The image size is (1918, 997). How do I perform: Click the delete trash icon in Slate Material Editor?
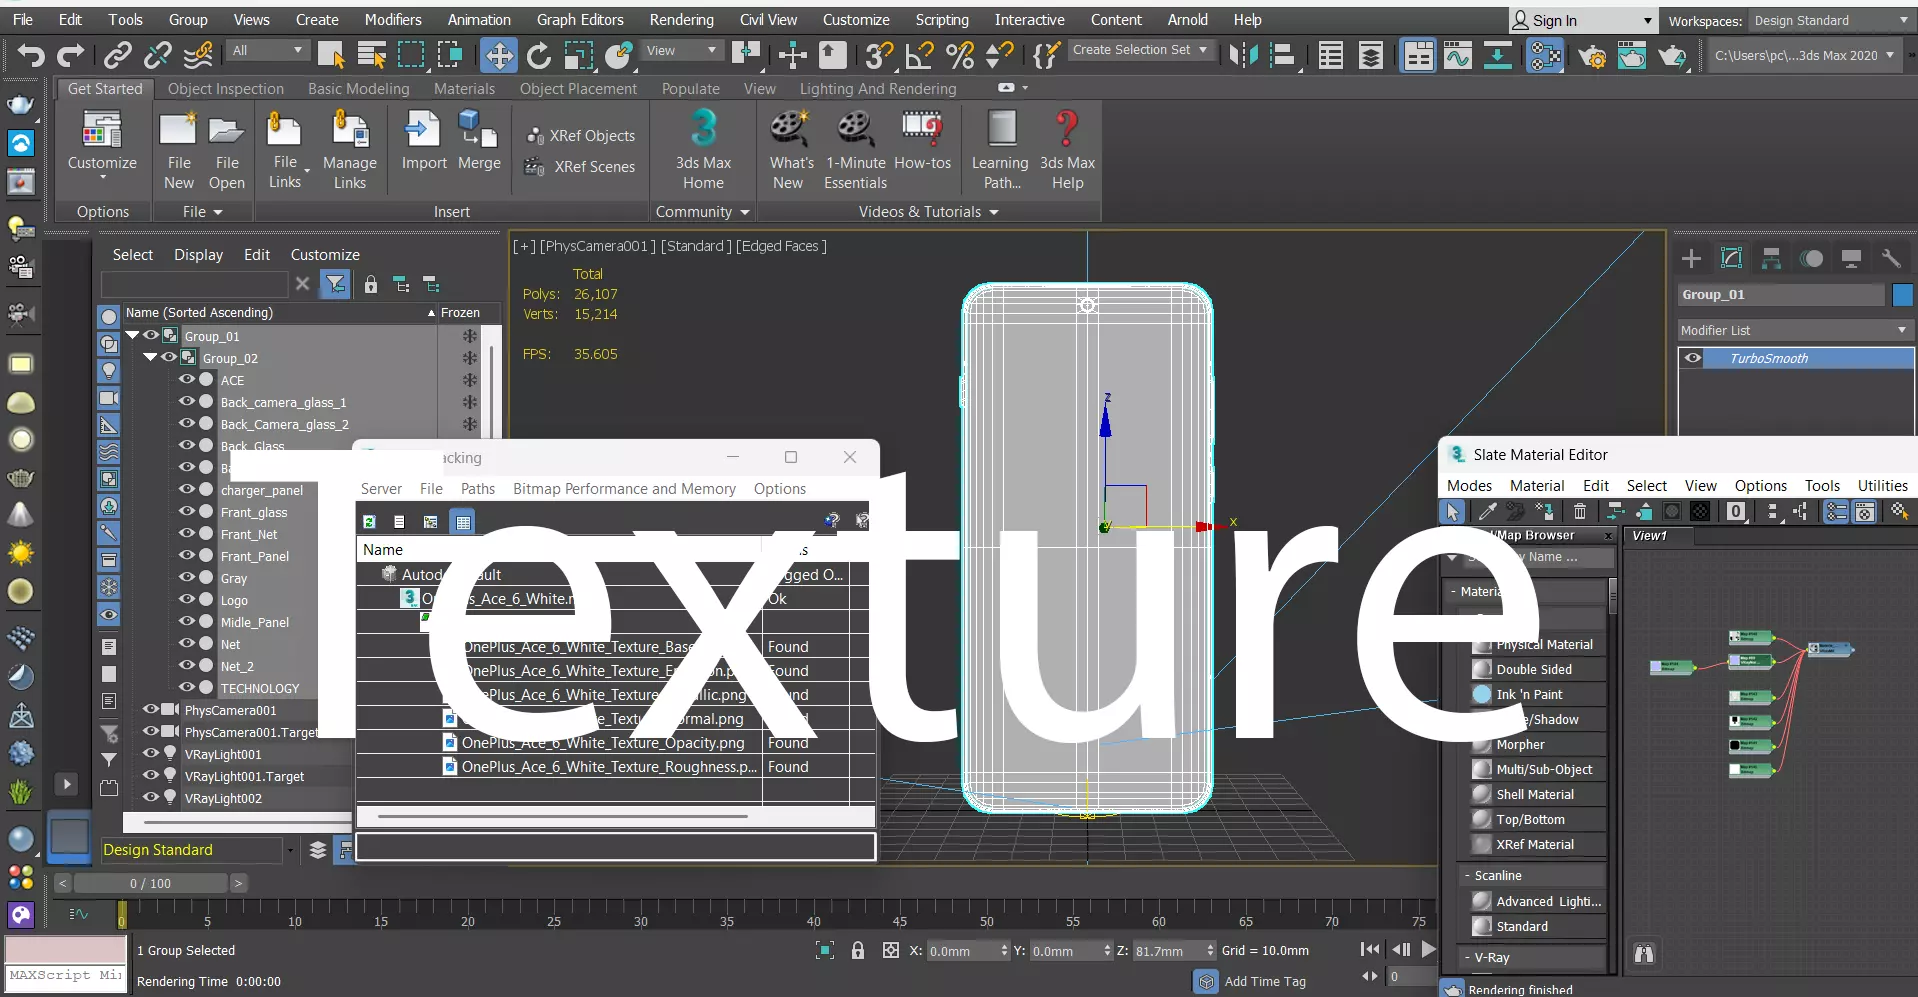[1580, 512]
